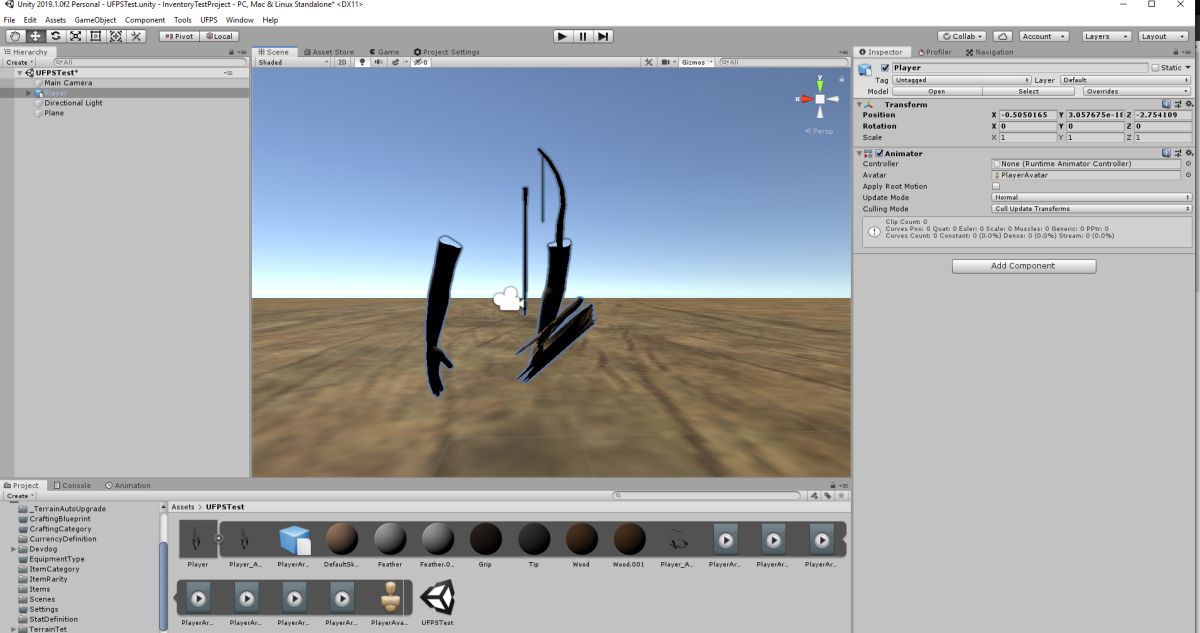Open the Layer dropdown Default
The height and width of the screenshot is (633, 1200).
pyautogui.click(x=1126, y=80)
